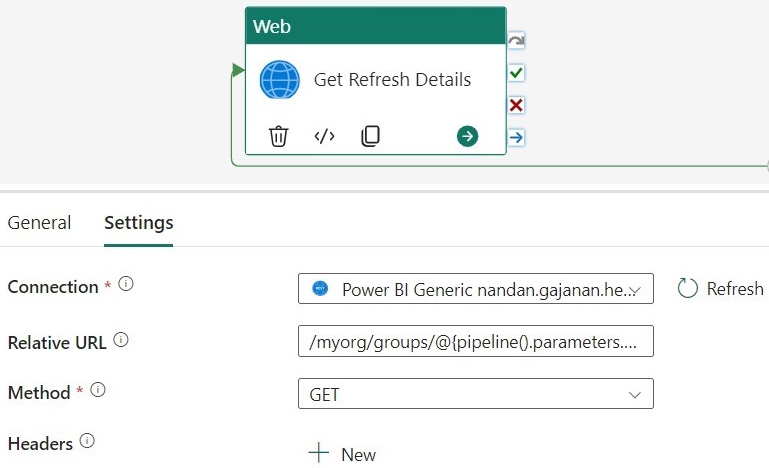The height and width of the screenshot is (468, 769).
Task: Click the Connection info icon
Action: point(126,284)
